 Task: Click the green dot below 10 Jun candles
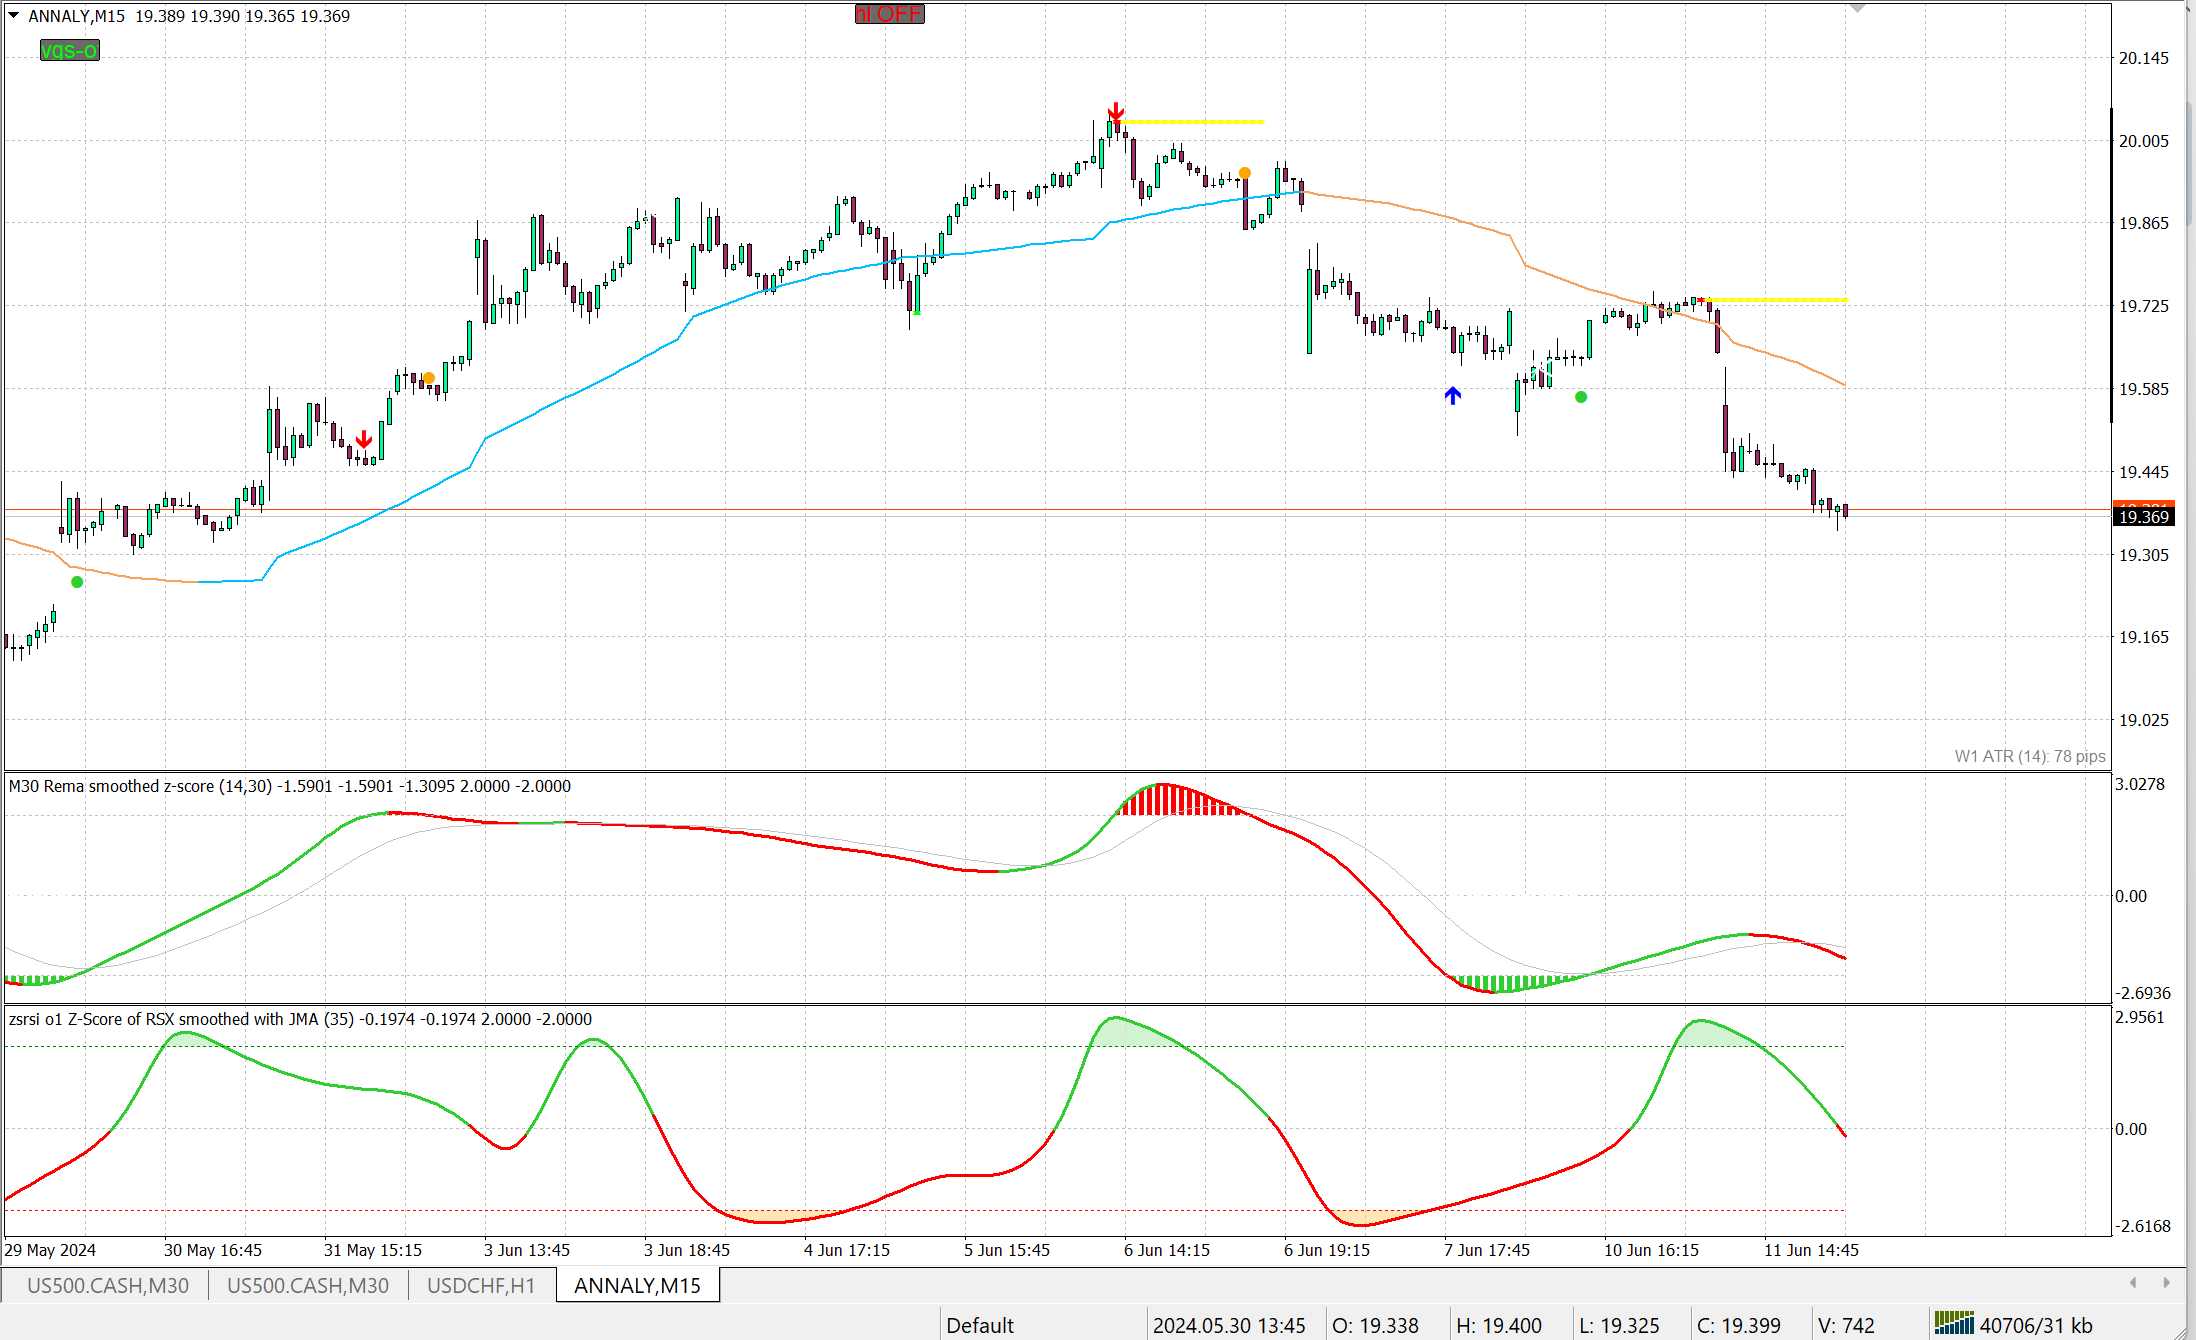(x=1581, y=397)
